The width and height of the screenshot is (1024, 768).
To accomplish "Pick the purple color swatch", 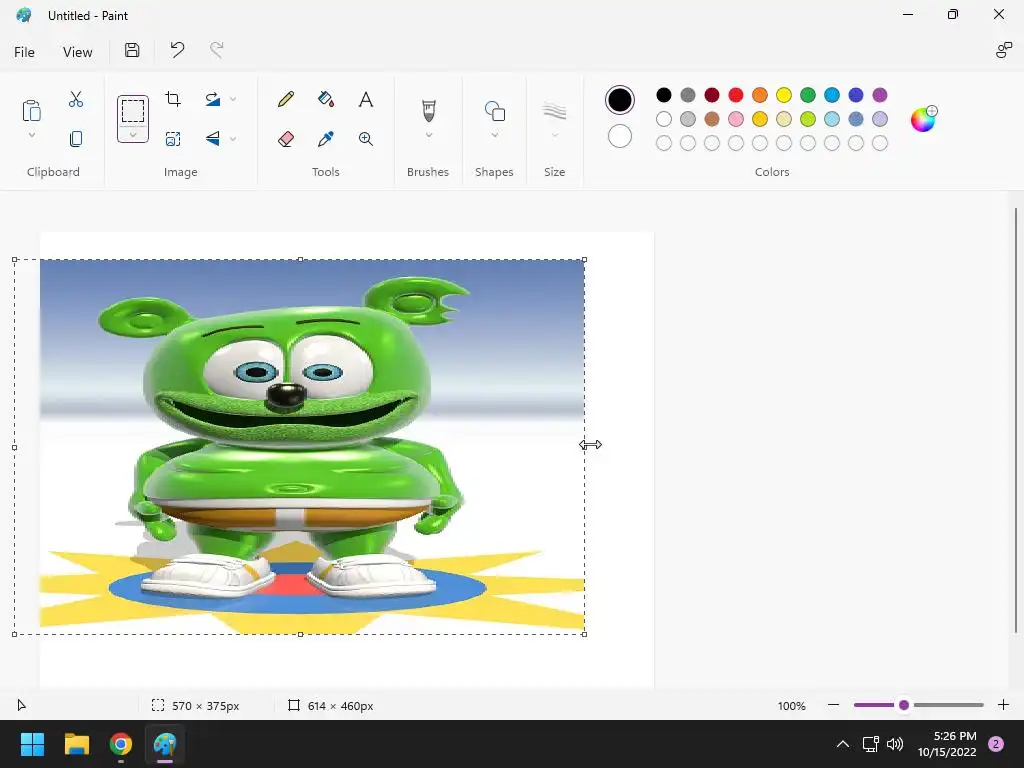I will [880, 95].
